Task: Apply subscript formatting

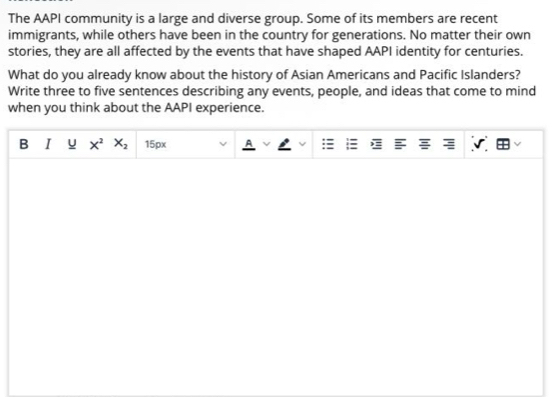Action: [x=120, y=144]
